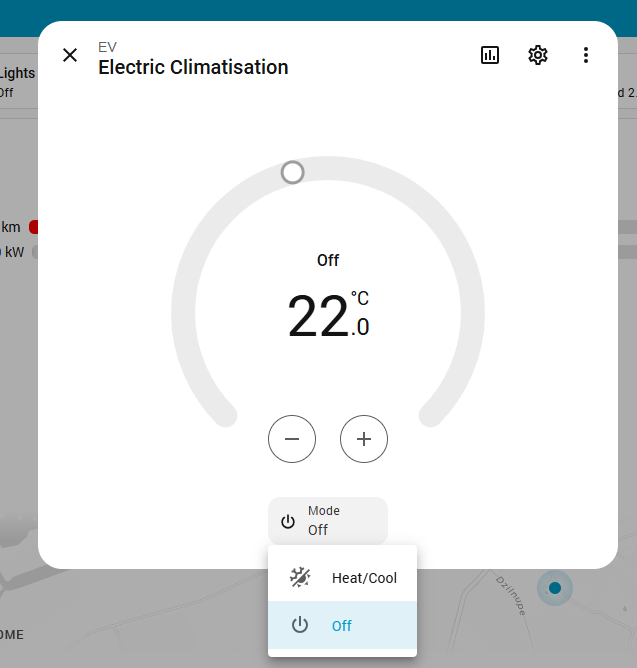Decrease temperature with minus button
This screenshot has height=668, width=637.
click(292, 439)
